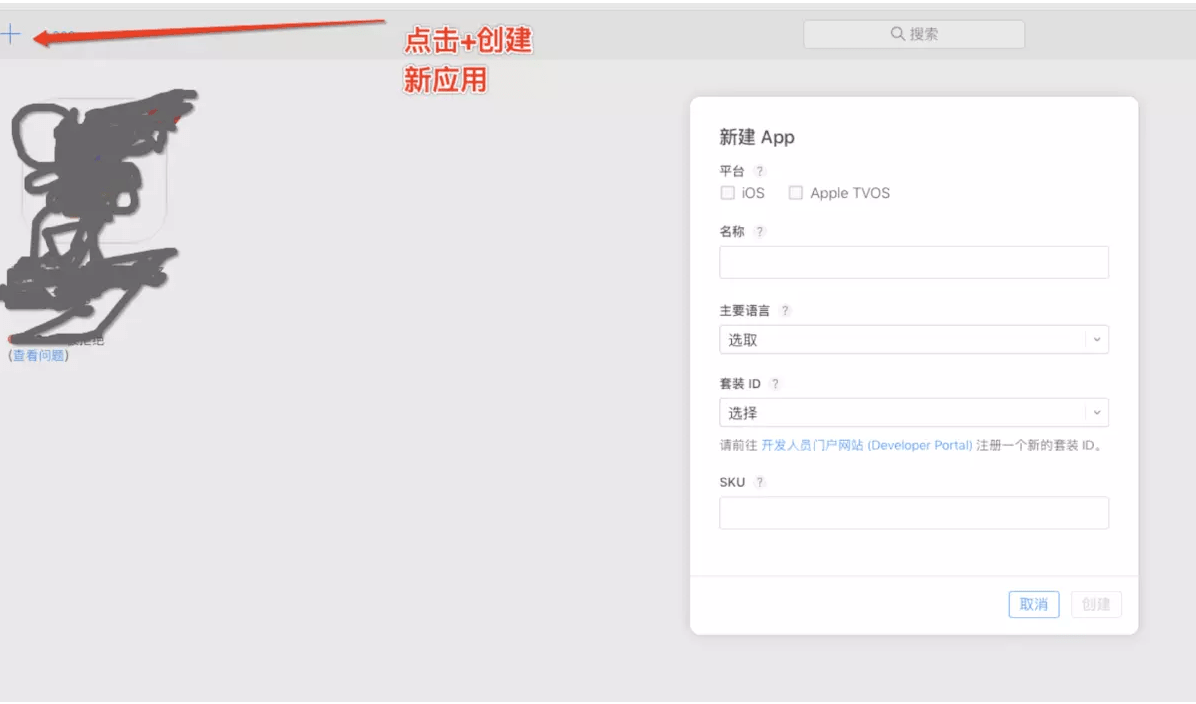Click inside the SKU input field

click(x=913, y=512)
